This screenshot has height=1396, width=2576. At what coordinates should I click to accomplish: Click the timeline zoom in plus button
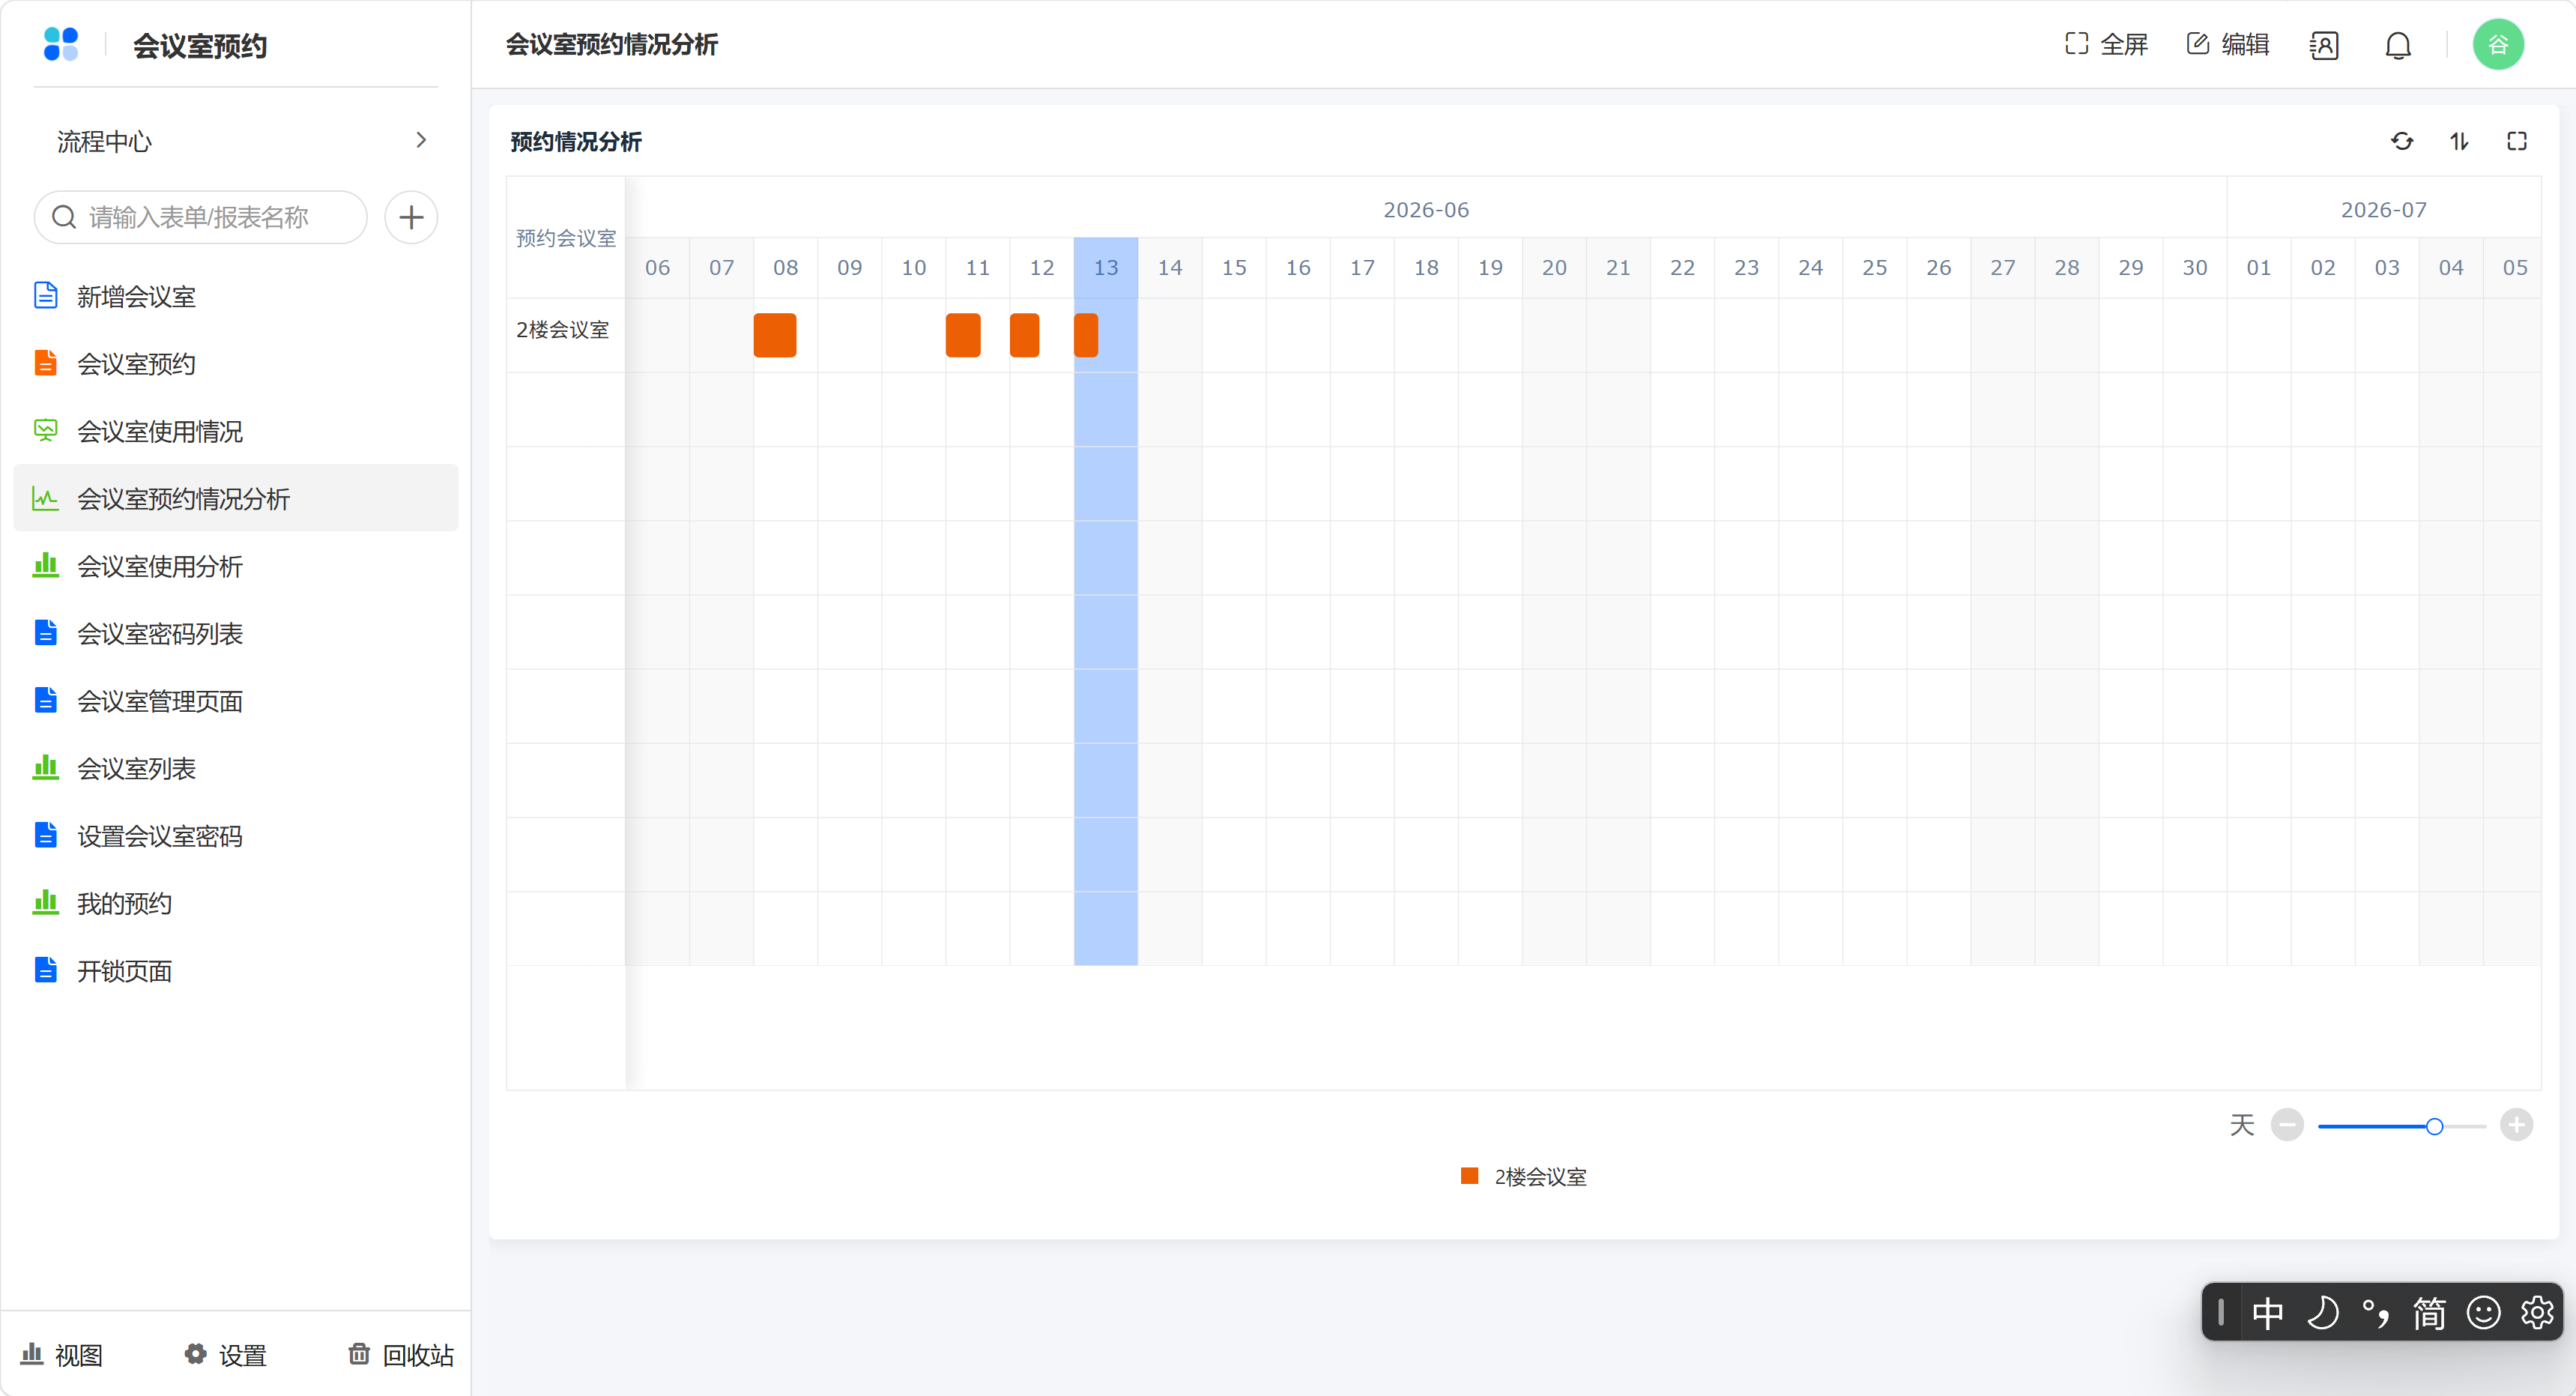(2516, 1125)
